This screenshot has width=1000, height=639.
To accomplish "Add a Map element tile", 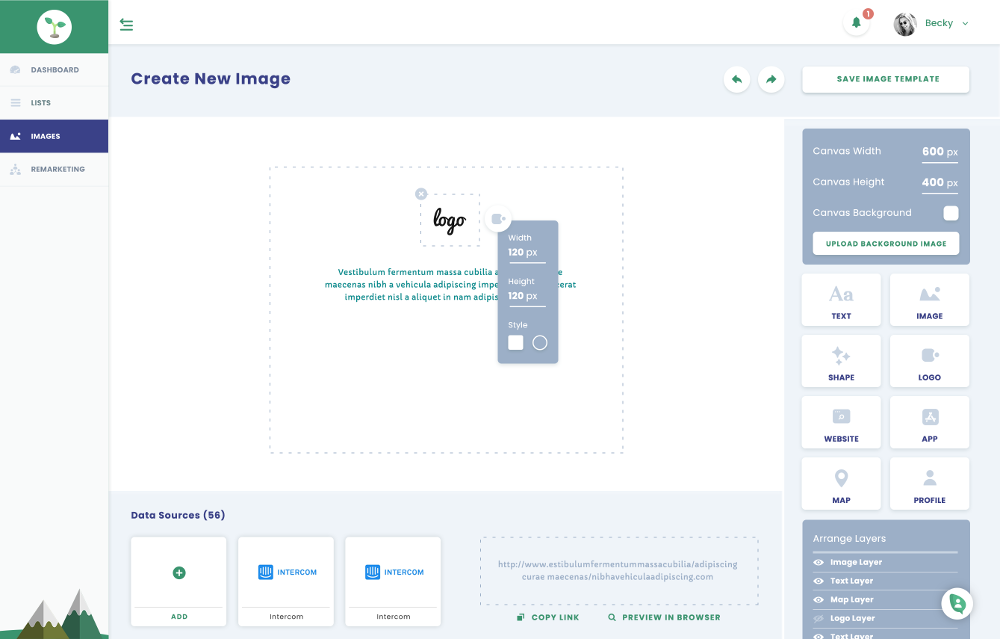I will point(841,483).
